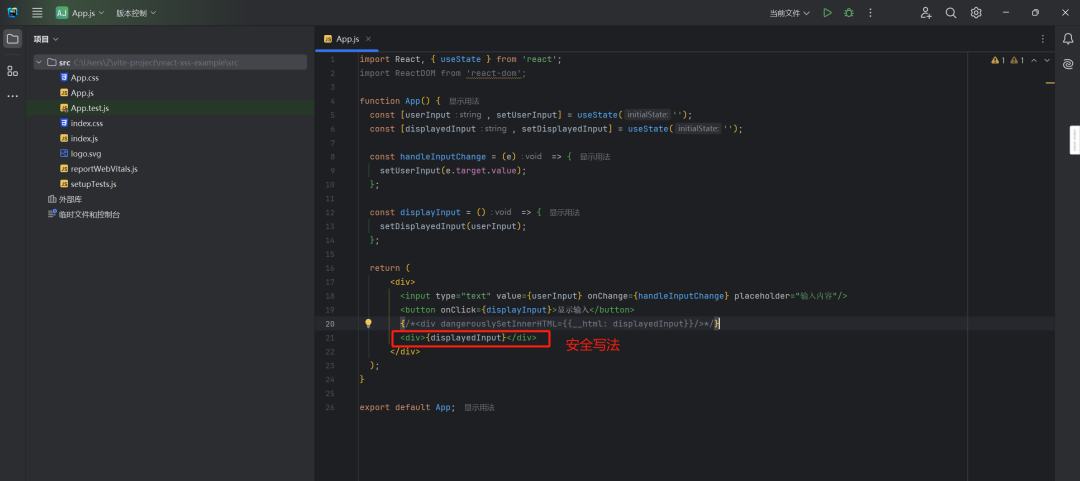Click the yellow warning stripe on editor scrollbar
The height and width of the screenshot is (481, 1080).
click(1050, 83)
